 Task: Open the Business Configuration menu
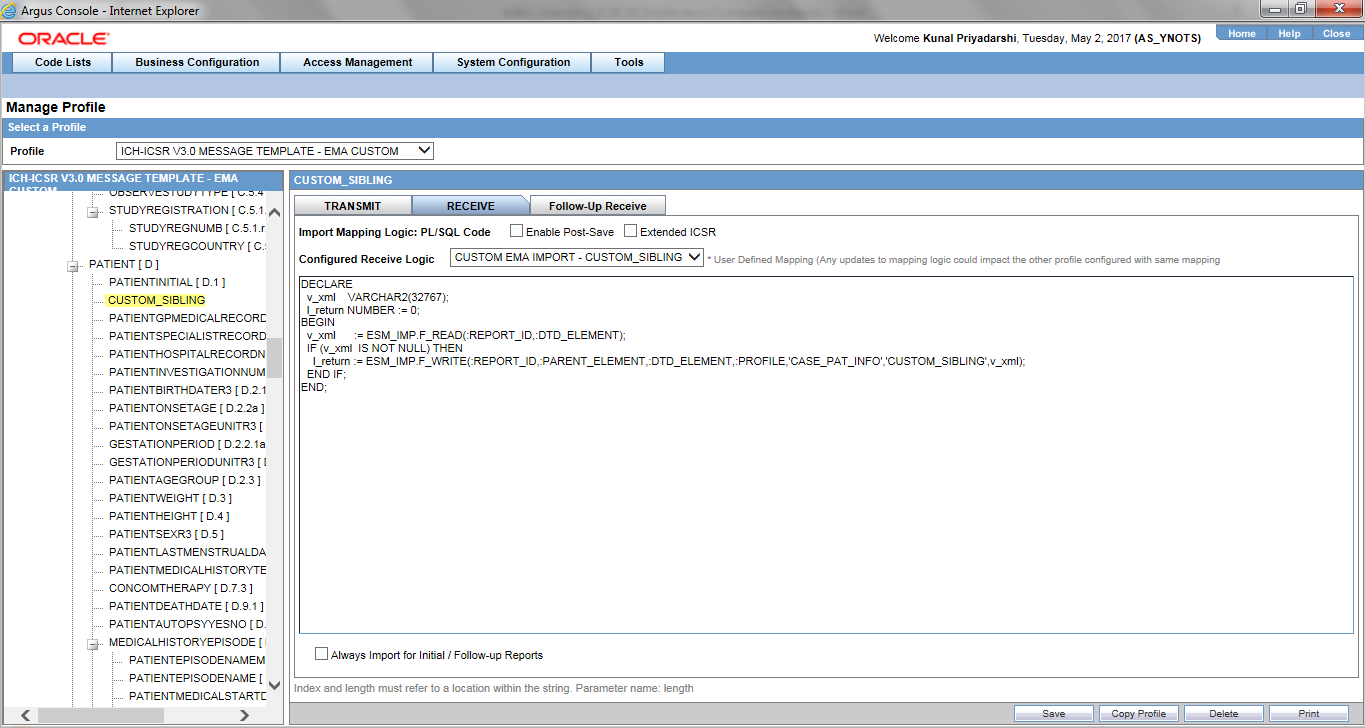tap(197, 62)
